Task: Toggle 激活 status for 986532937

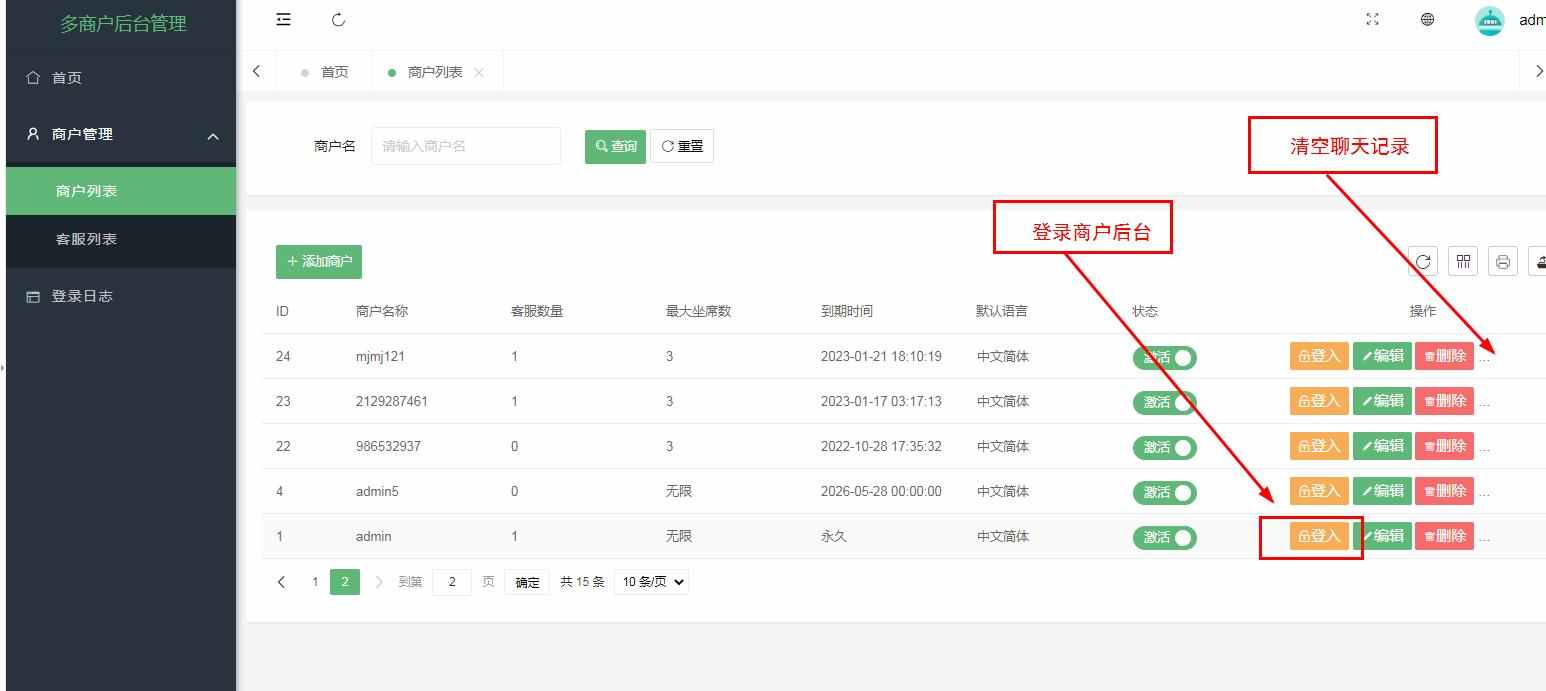Action: click(1164, 448)
